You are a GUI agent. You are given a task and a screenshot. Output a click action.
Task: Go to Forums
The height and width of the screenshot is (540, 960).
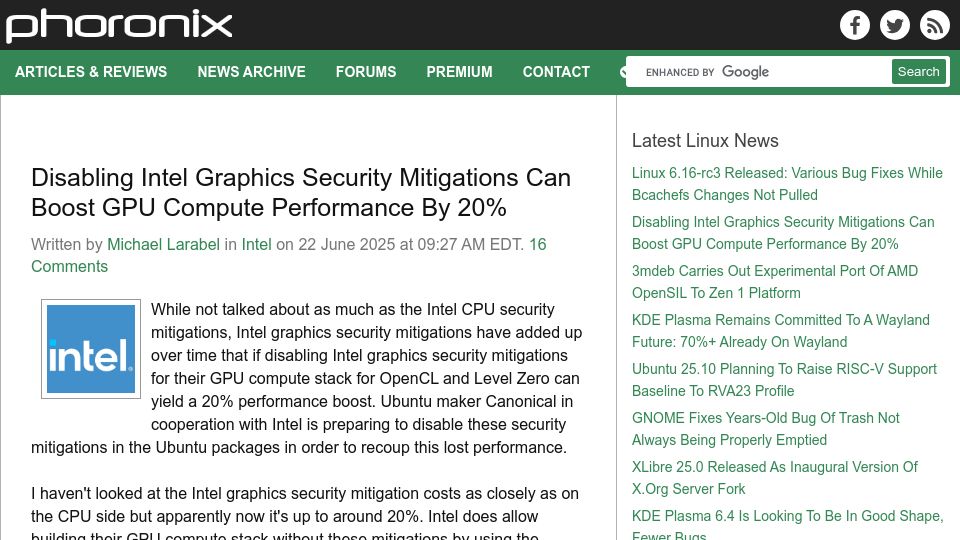click(366, 72)
